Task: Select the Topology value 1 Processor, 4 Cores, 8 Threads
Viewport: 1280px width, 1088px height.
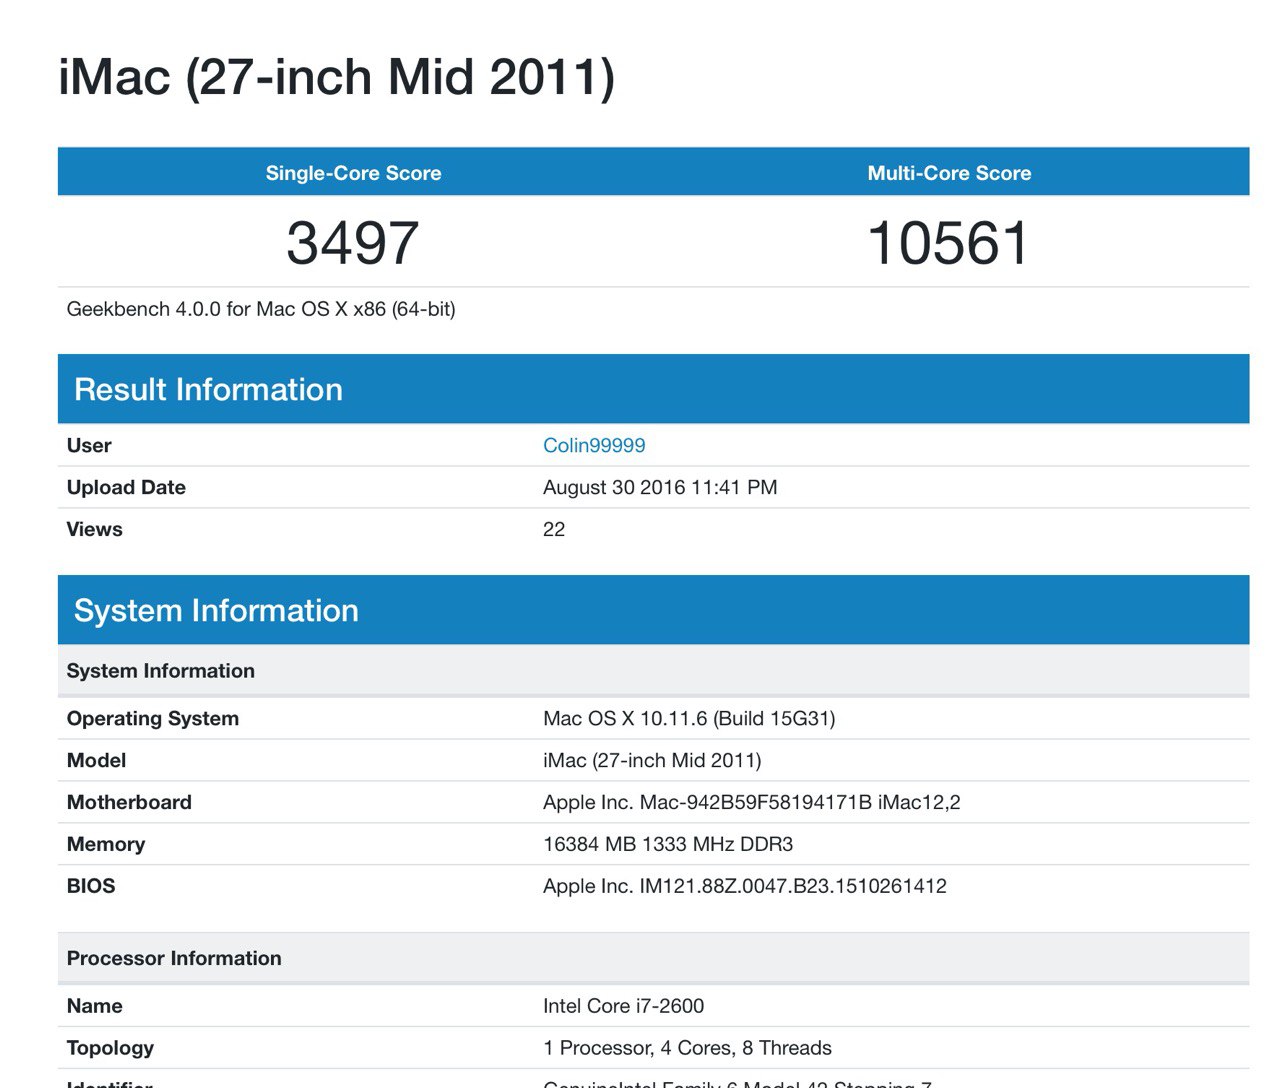Action: click(x=687, y=1049)
